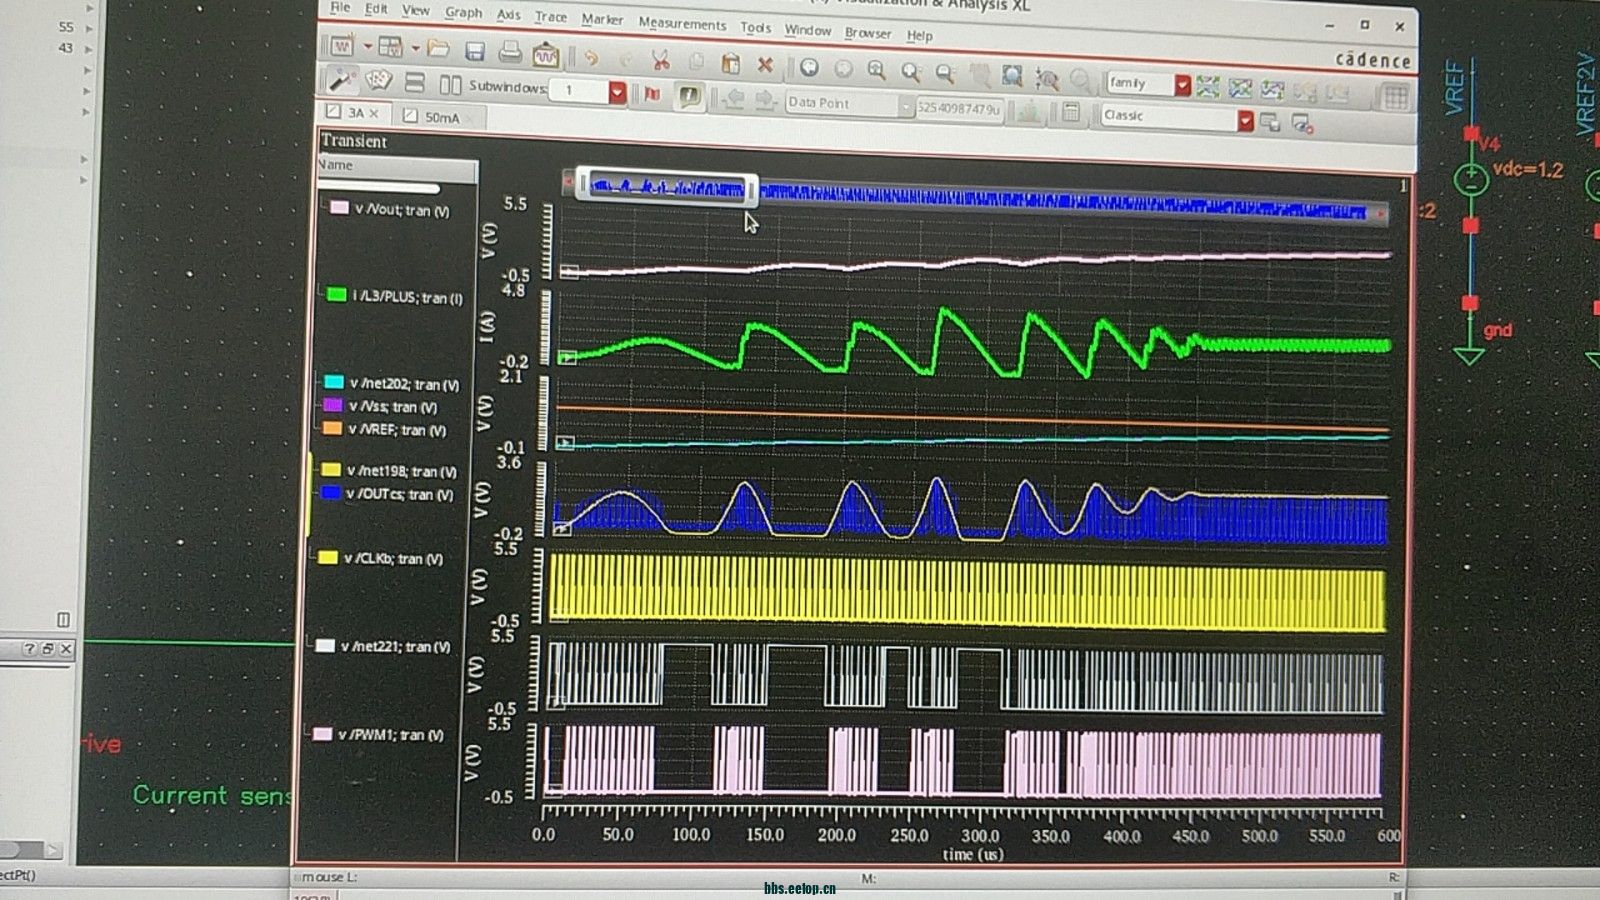Screen dimensions: 1600x900
Task: Click the first green strip-chart icon after family
Action: point(1207,87)
